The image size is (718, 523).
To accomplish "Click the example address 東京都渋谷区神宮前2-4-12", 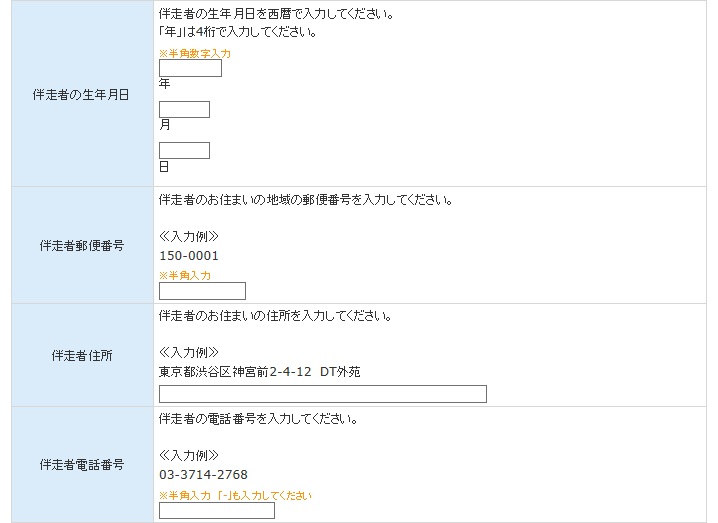I will 235,371.
